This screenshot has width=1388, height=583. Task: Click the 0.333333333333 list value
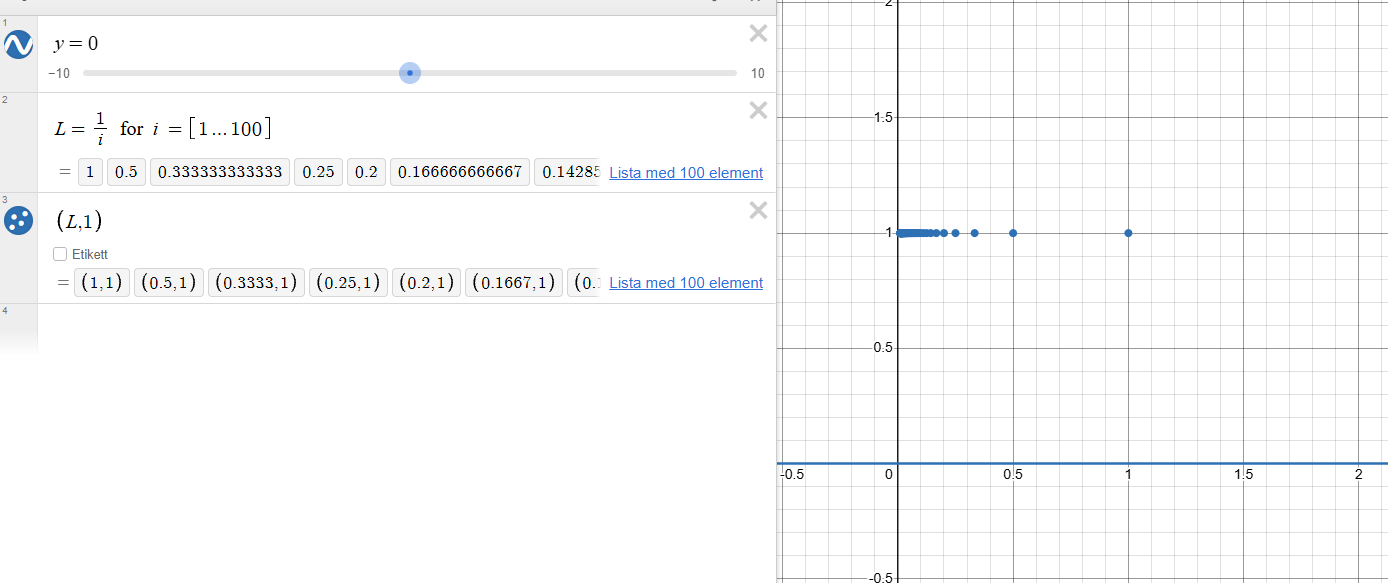click(x=219, y=172)
